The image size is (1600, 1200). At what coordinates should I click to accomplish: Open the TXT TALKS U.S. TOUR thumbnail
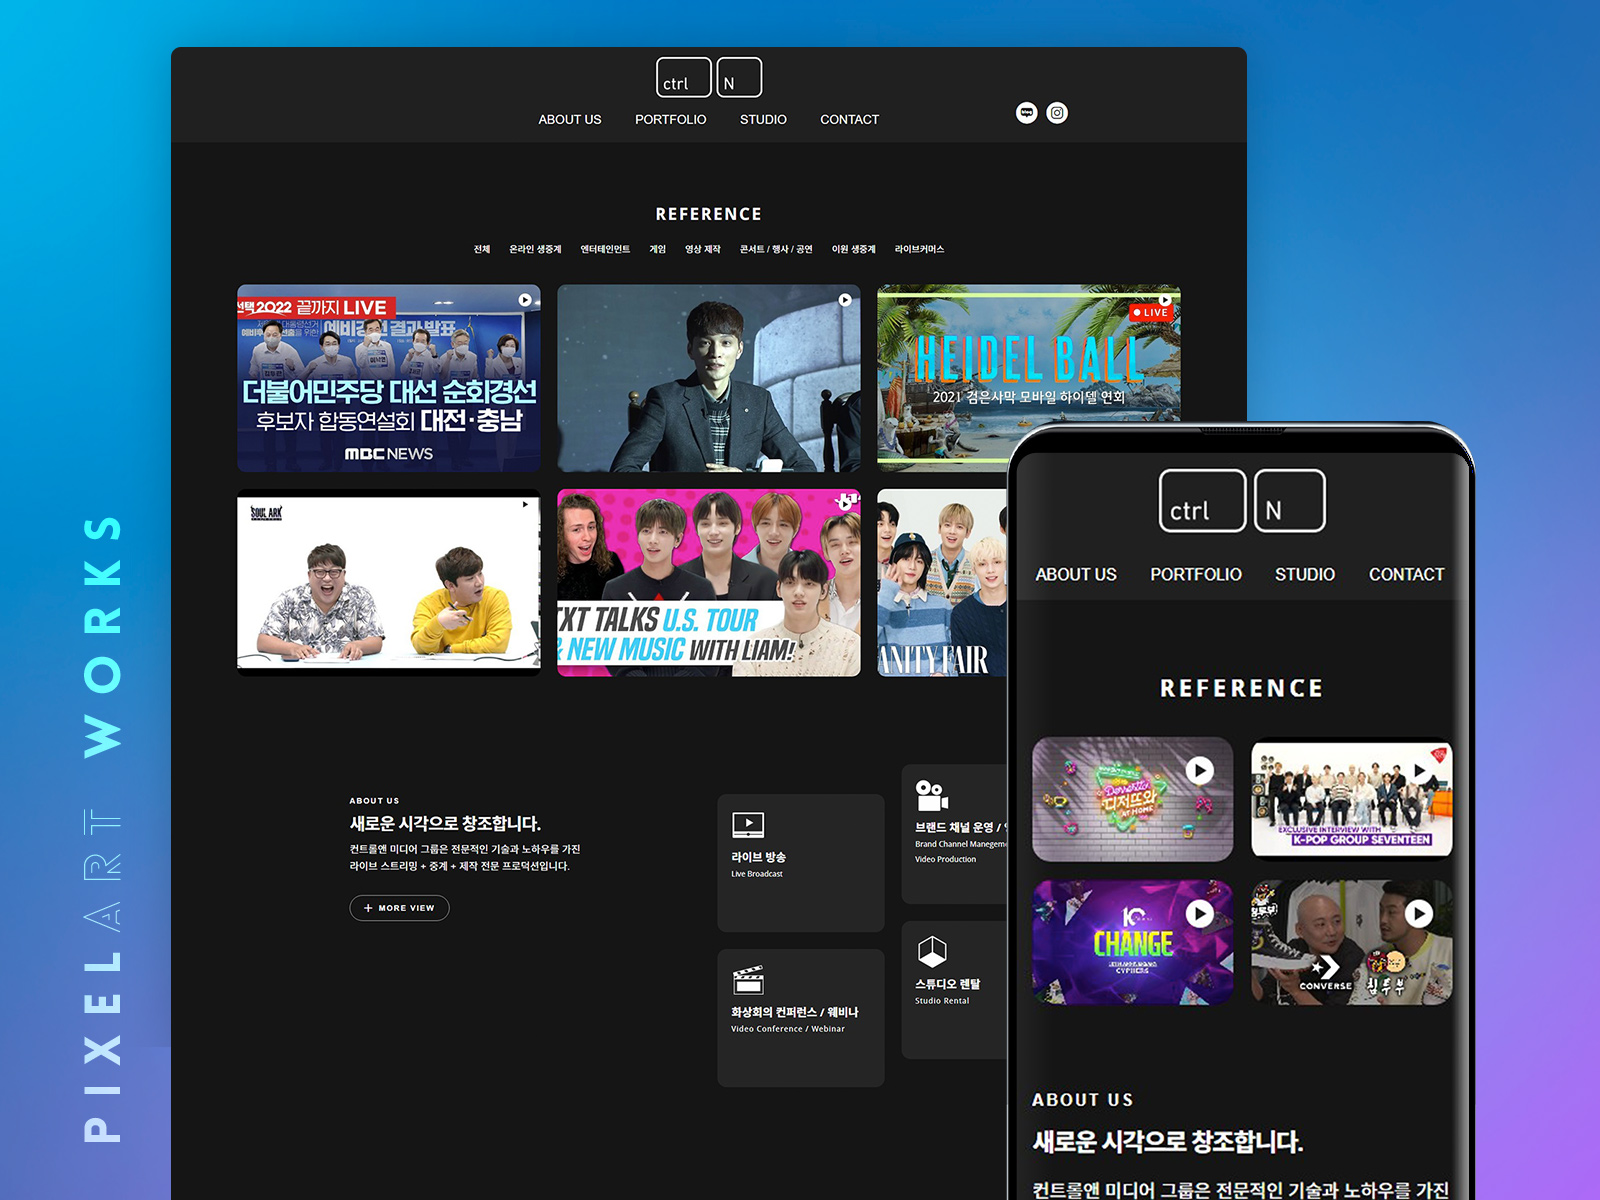(709, 583)
